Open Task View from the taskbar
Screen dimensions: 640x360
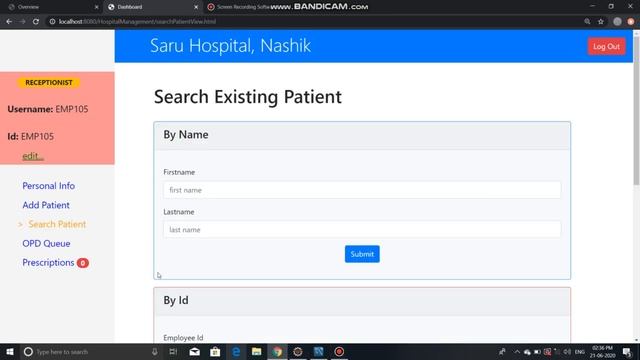tap(173, 351)
